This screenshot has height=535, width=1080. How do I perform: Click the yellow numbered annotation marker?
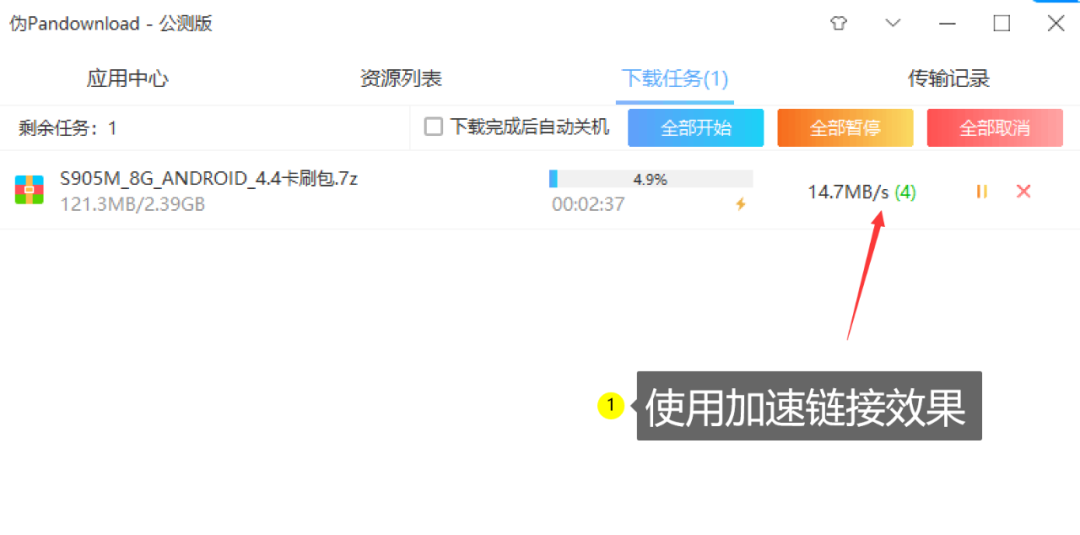coord(610,406)
